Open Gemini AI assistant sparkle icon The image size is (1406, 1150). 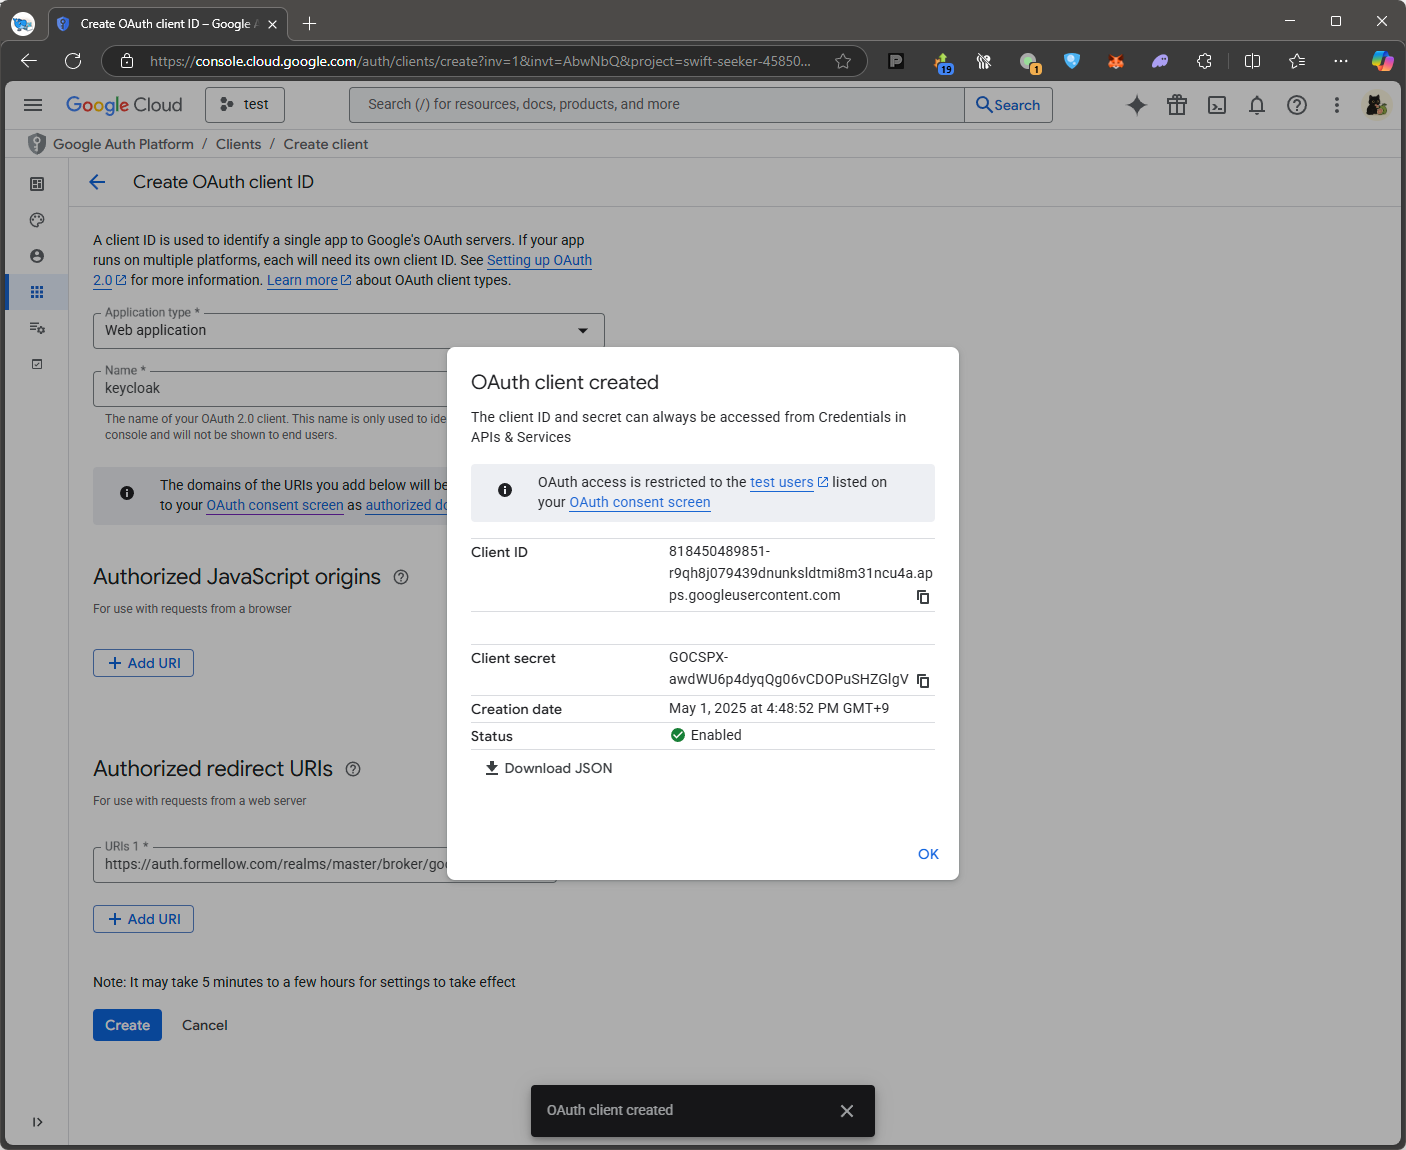(x=1137, y=105)
